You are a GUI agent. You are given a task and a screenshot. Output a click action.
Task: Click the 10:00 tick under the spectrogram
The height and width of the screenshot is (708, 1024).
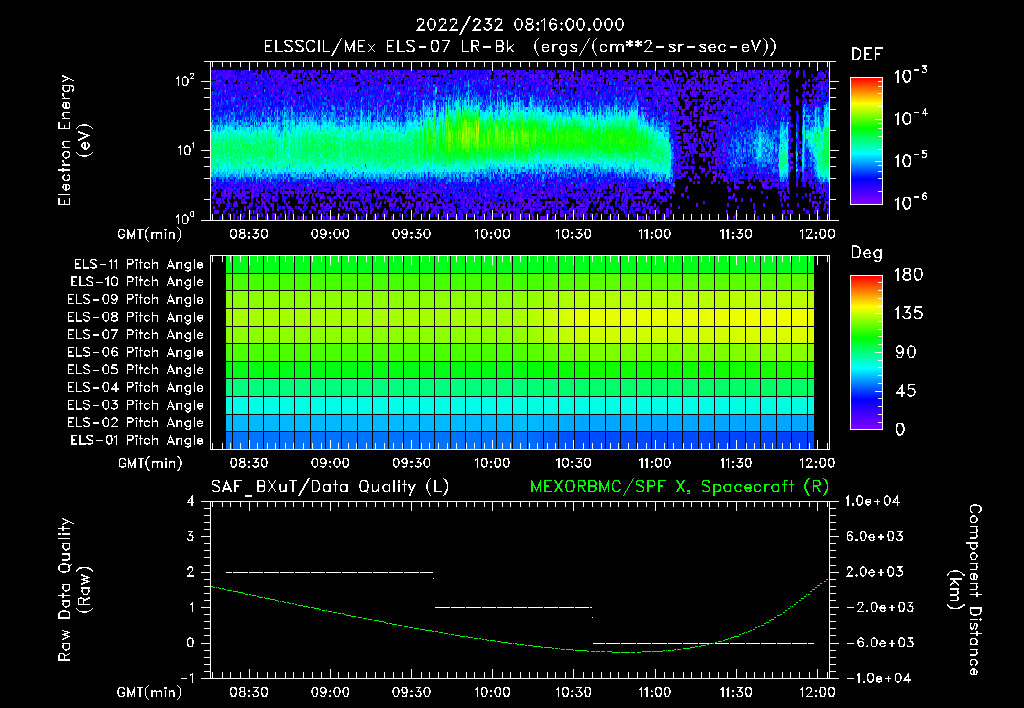[x=492, y=233]
